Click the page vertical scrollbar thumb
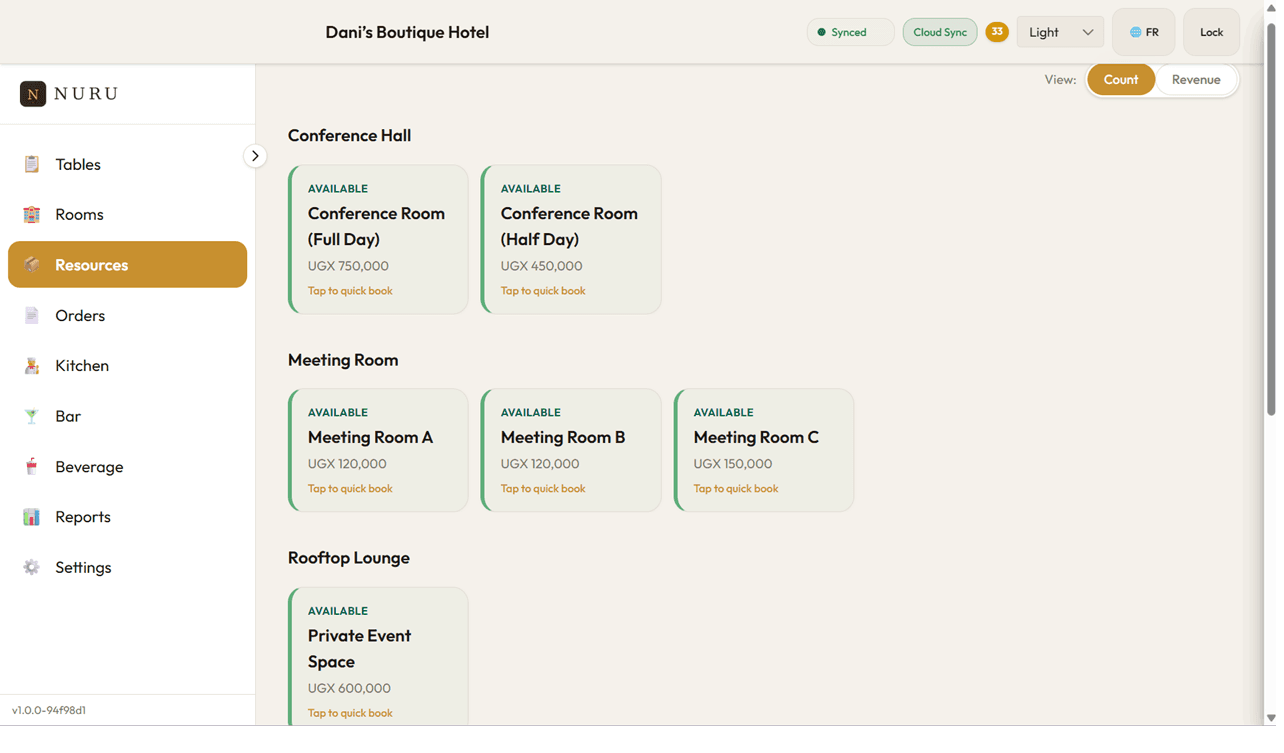 1271,220
